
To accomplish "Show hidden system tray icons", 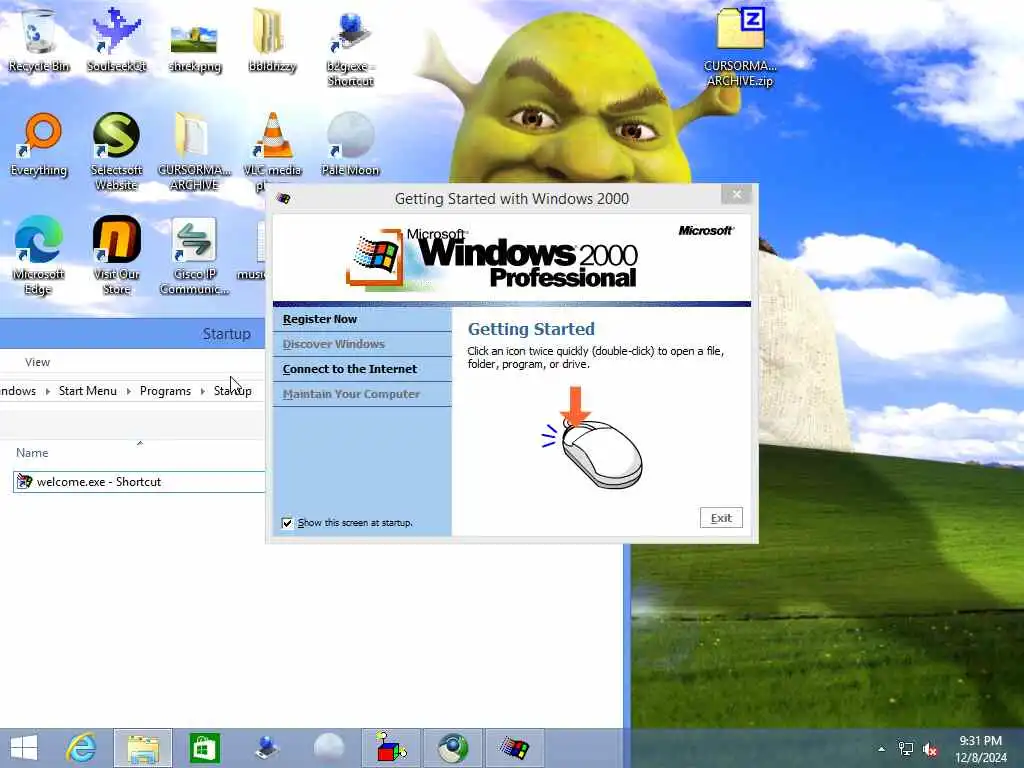I will tap(882, 748).
